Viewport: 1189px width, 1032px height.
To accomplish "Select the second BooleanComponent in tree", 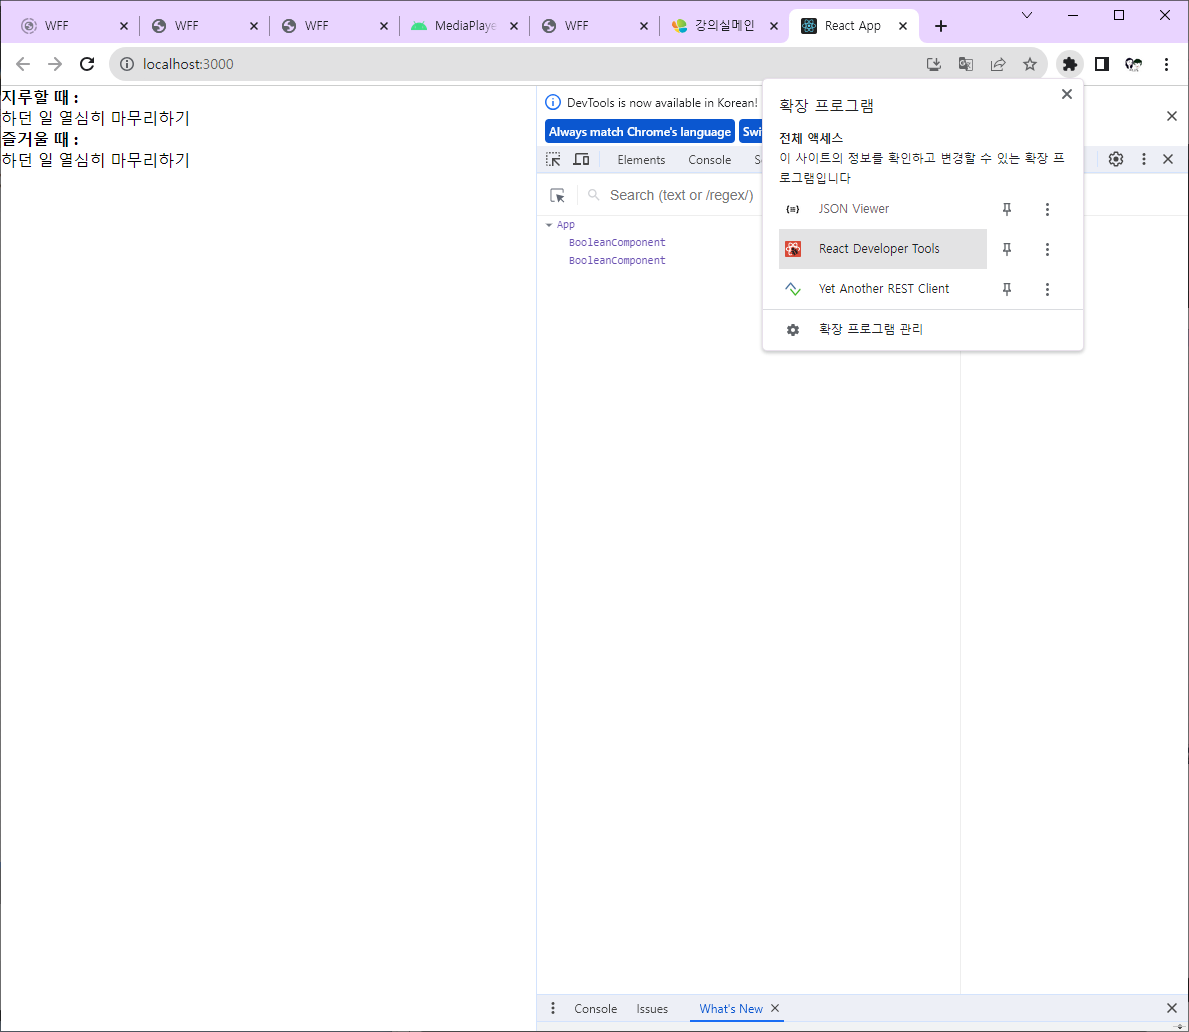I will pos(617,260).
